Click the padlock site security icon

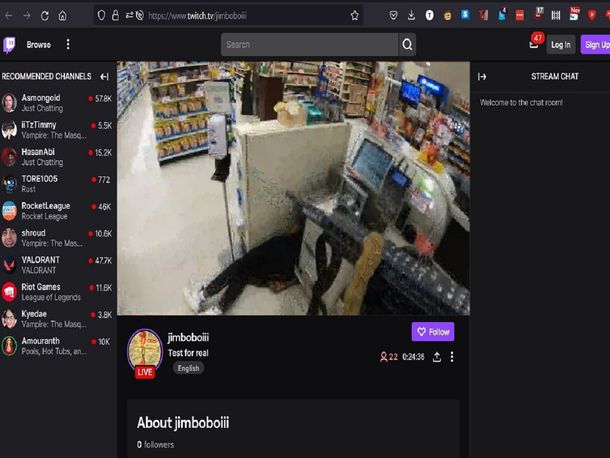click(x=115, y=16)
